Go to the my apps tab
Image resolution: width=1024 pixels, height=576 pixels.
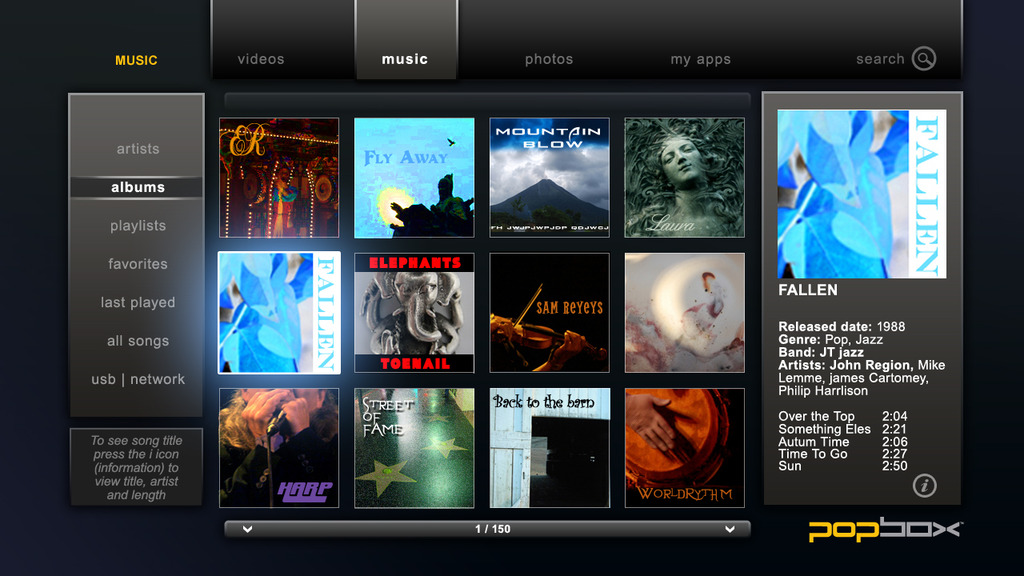[701, 59]
